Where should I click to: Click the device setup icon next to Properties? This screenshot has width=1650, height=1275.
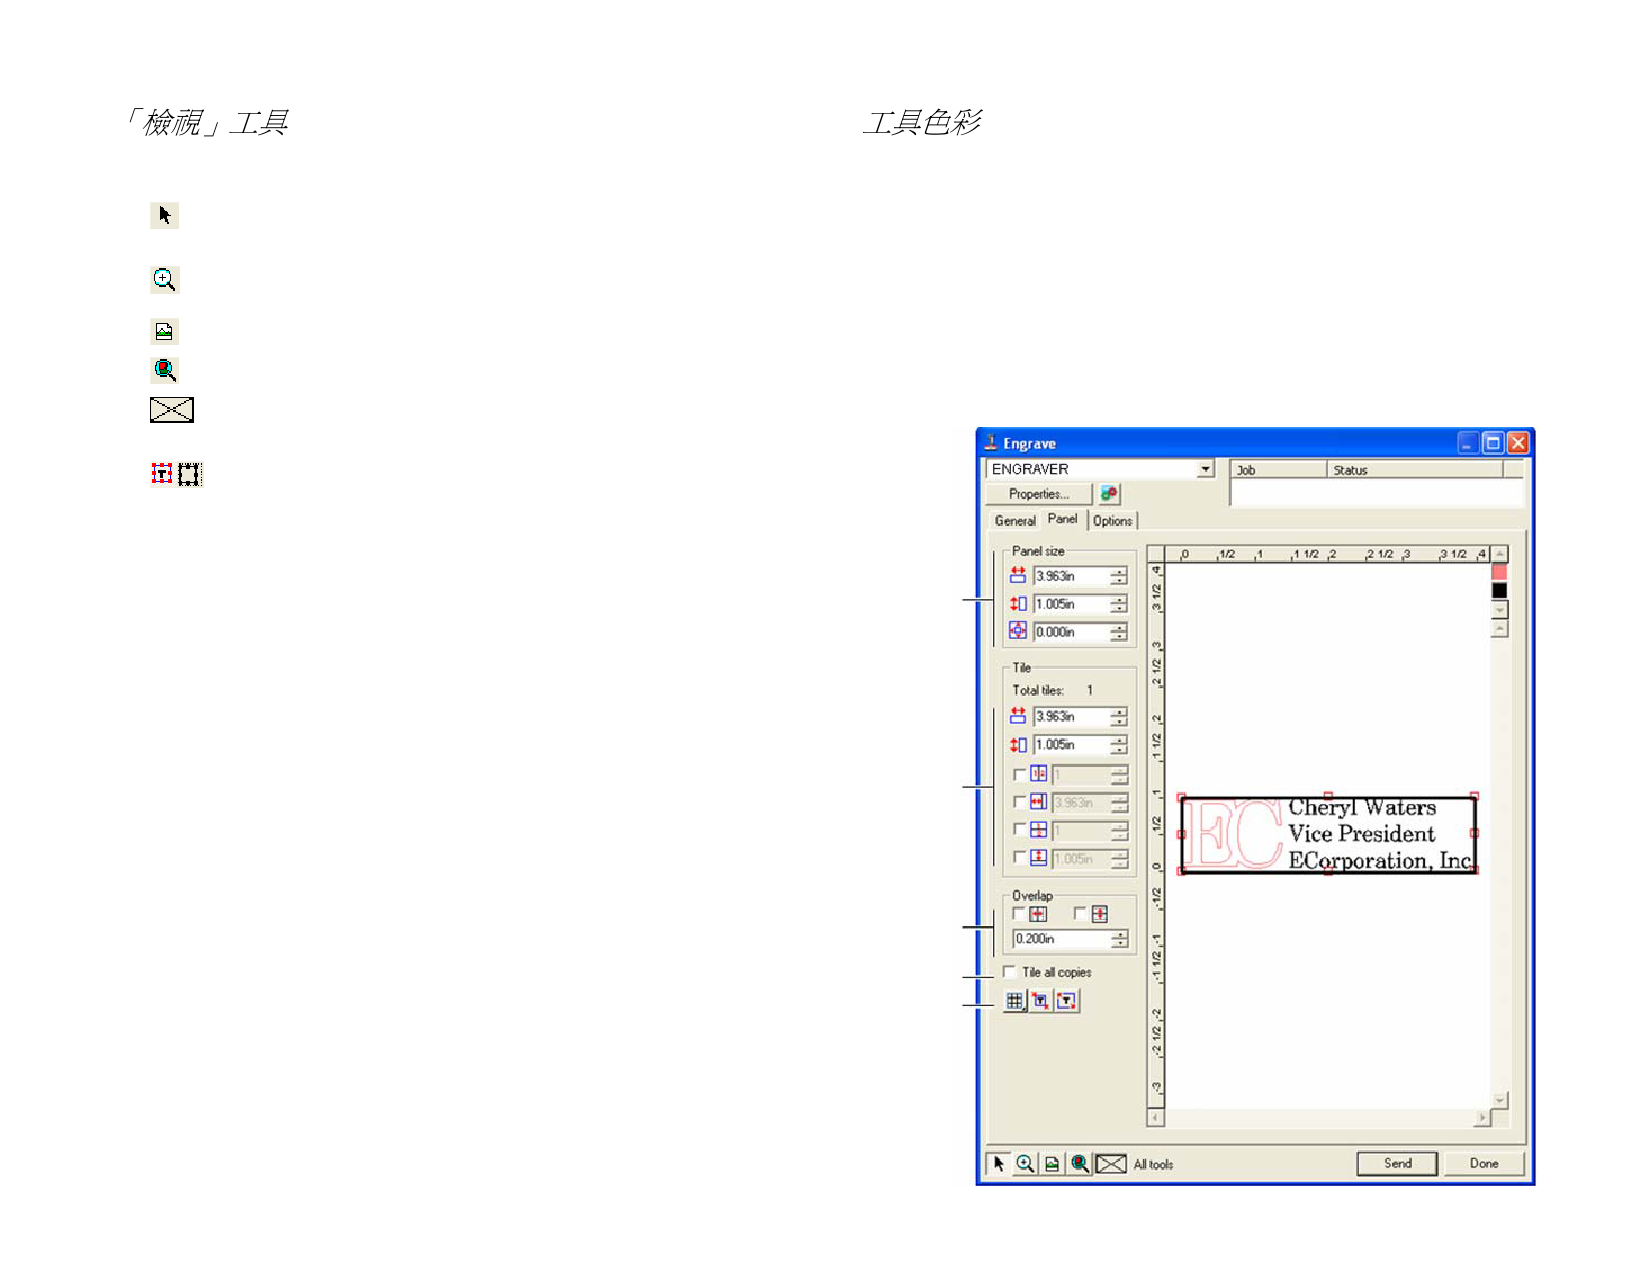(1109, 494)
